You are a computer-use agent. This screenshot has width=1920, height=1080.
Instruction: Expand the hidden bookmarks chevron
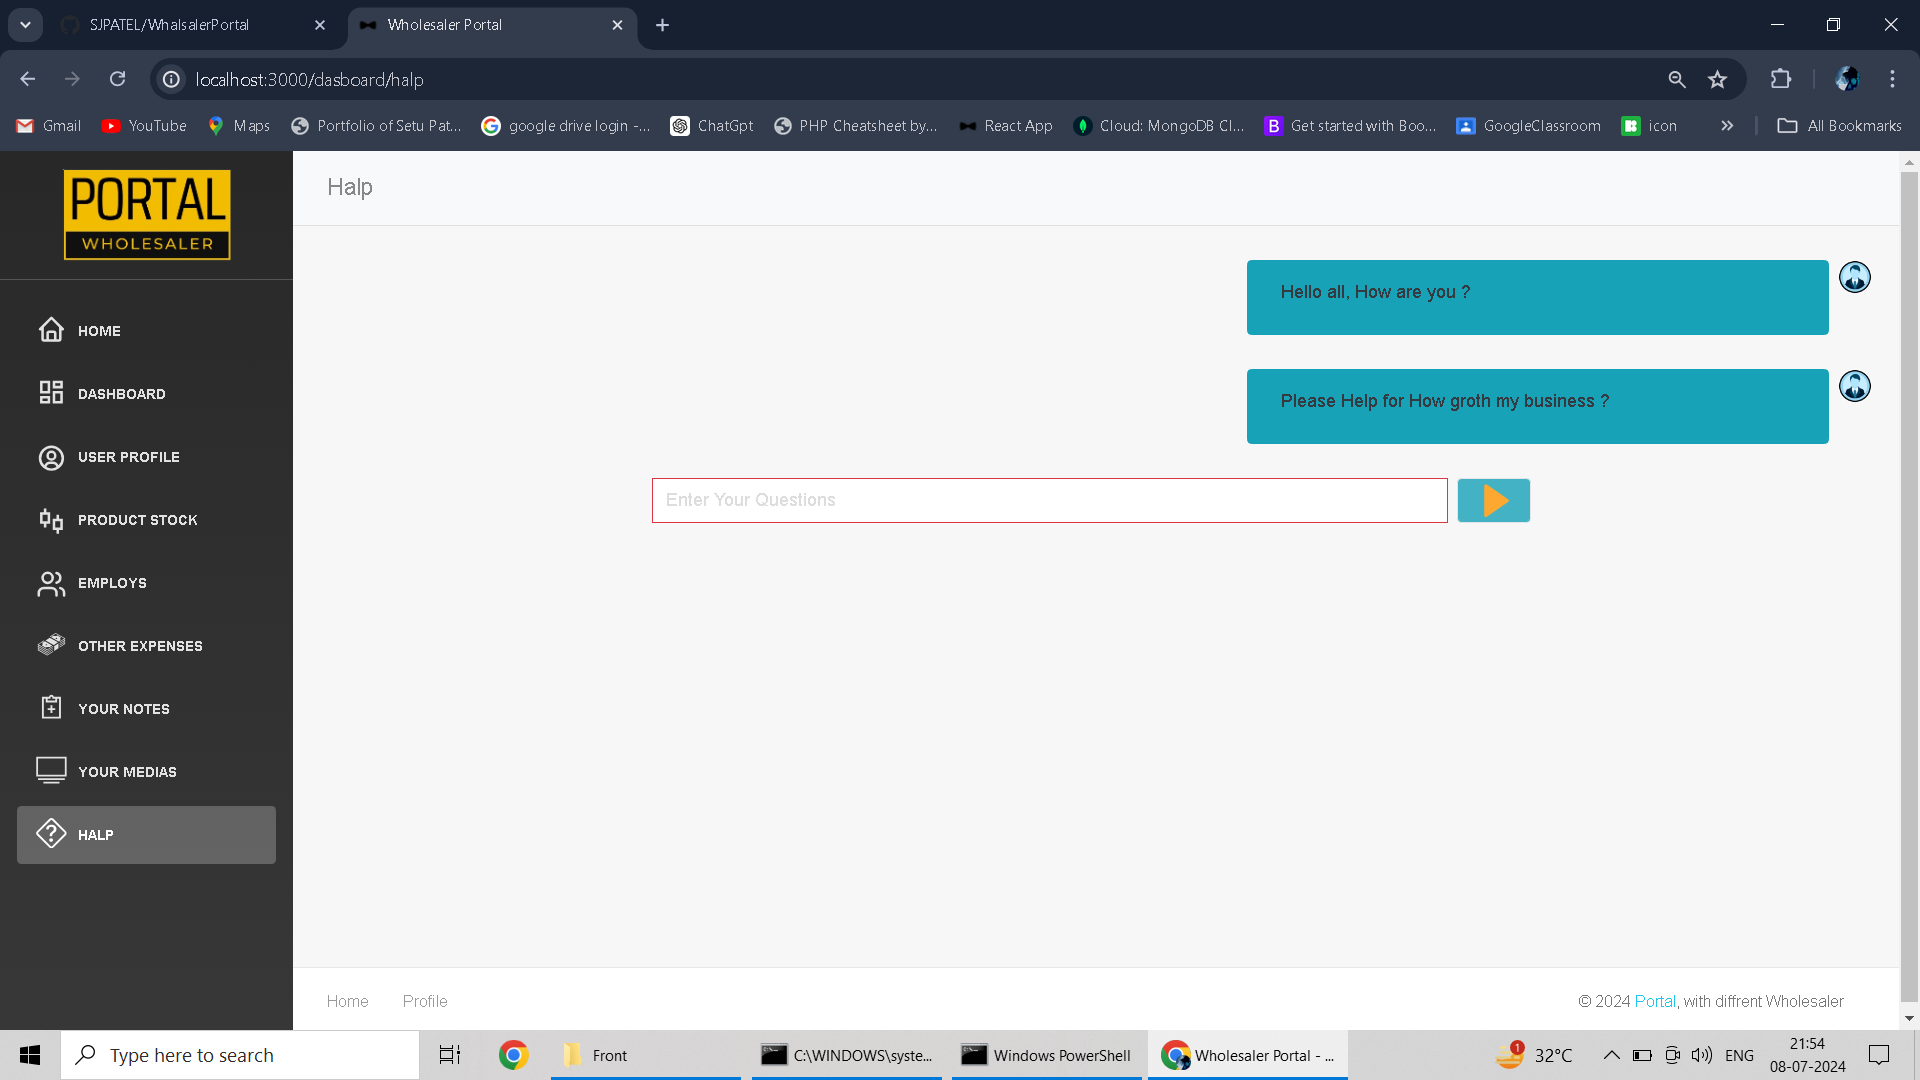1727,126
